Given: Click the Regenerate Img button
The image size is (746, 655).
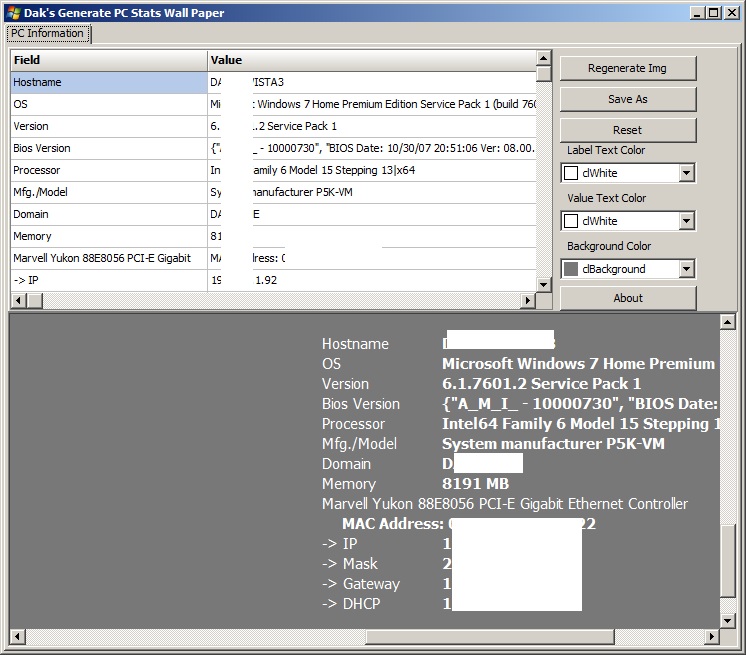Looking at the screenshot, I should (x=627, y=68).
